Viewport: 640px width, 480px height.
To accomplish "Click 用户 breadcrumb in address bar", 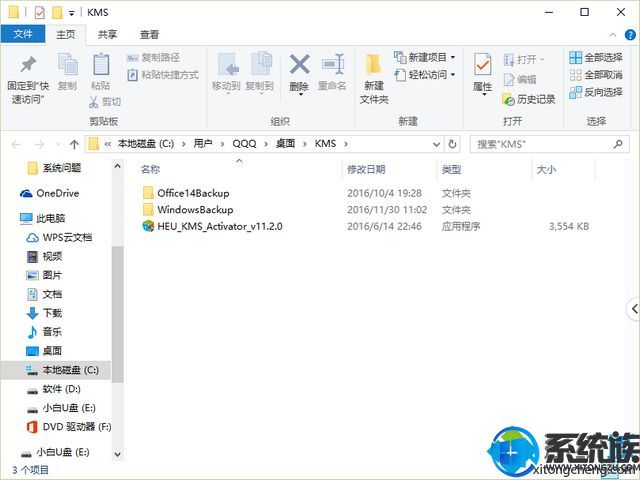I will 203,144.
